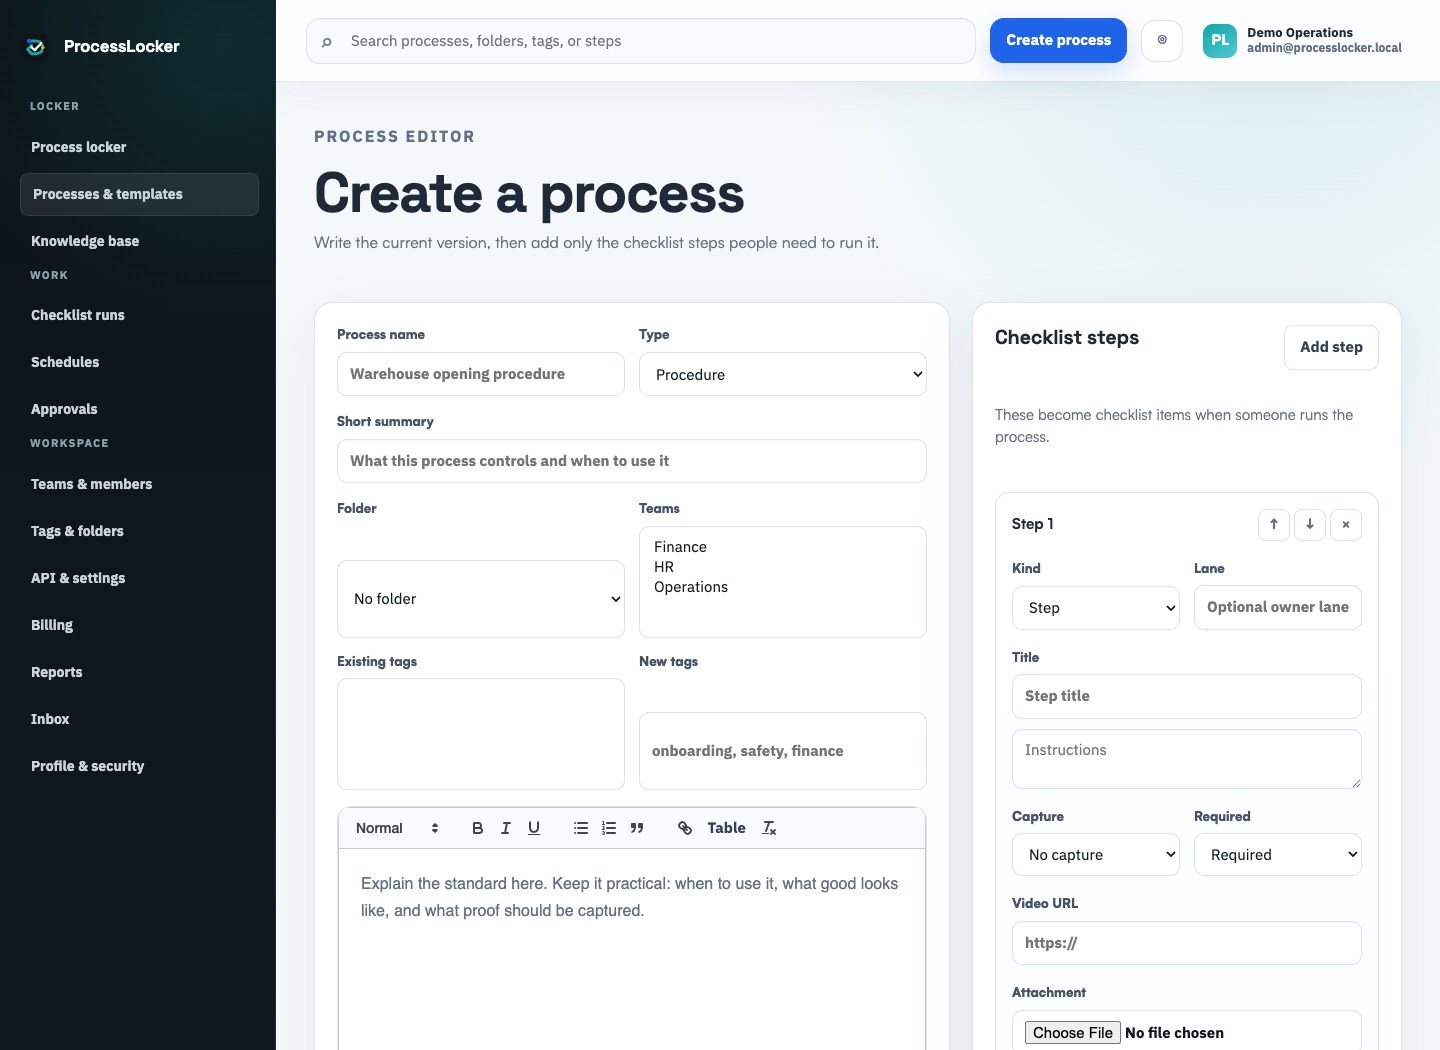
Task: Click Choose File for attachment
Action: coord(1073,1033)
